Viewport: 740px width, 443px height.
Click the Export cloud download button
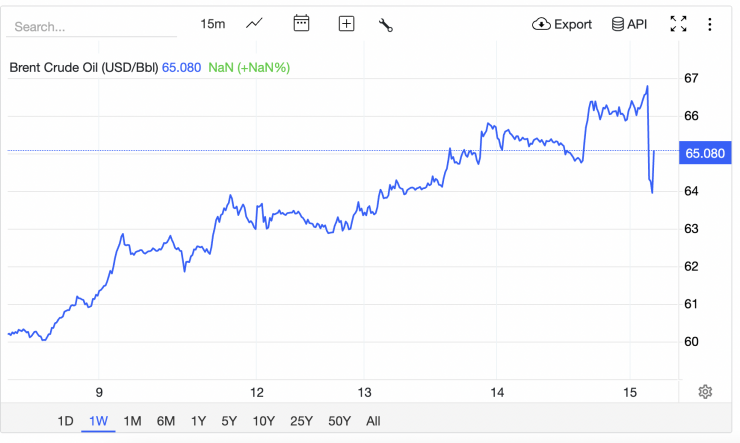[562, 24]
